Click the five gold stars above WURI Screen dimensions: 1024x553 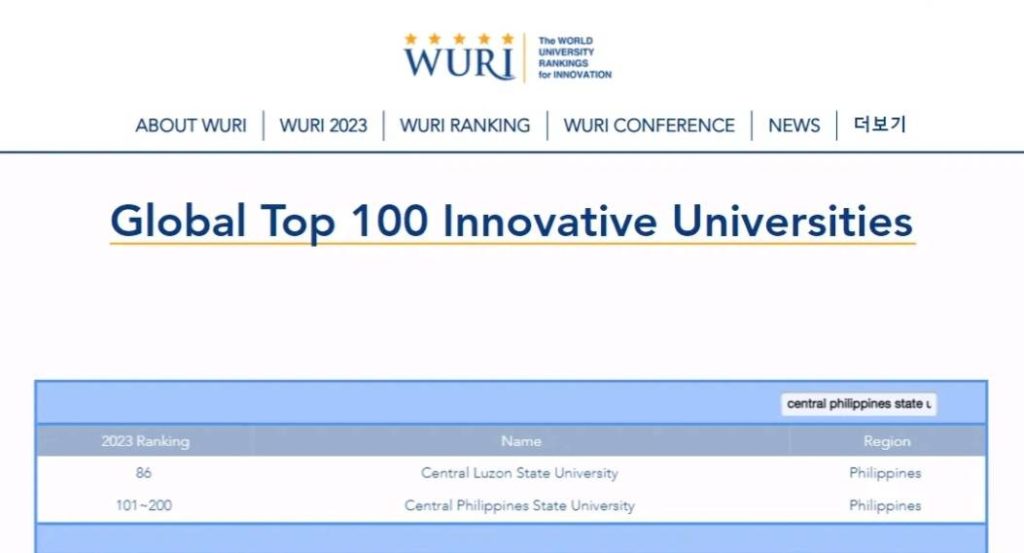459,39
